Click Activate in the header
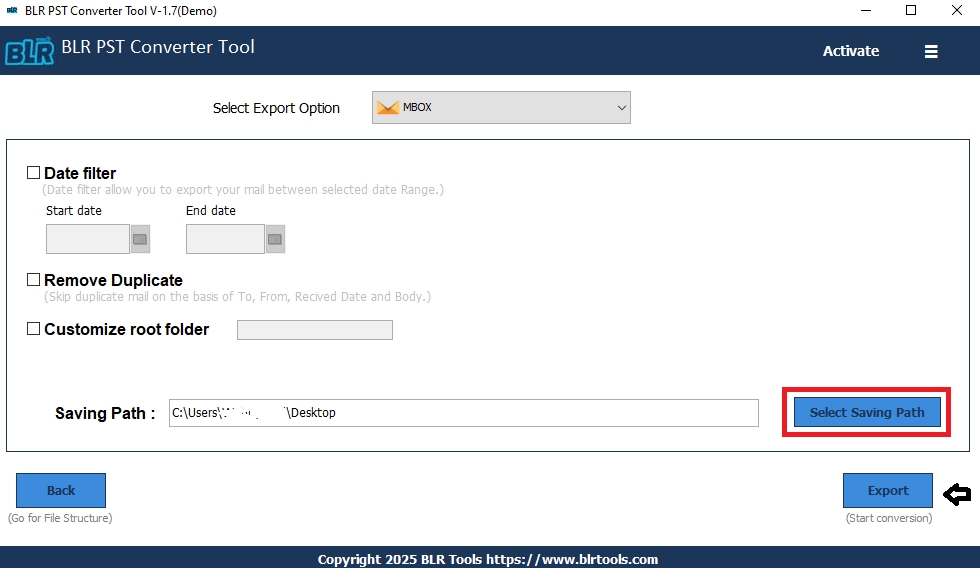Viewport: 980px width, 568px height. (851, 51)
